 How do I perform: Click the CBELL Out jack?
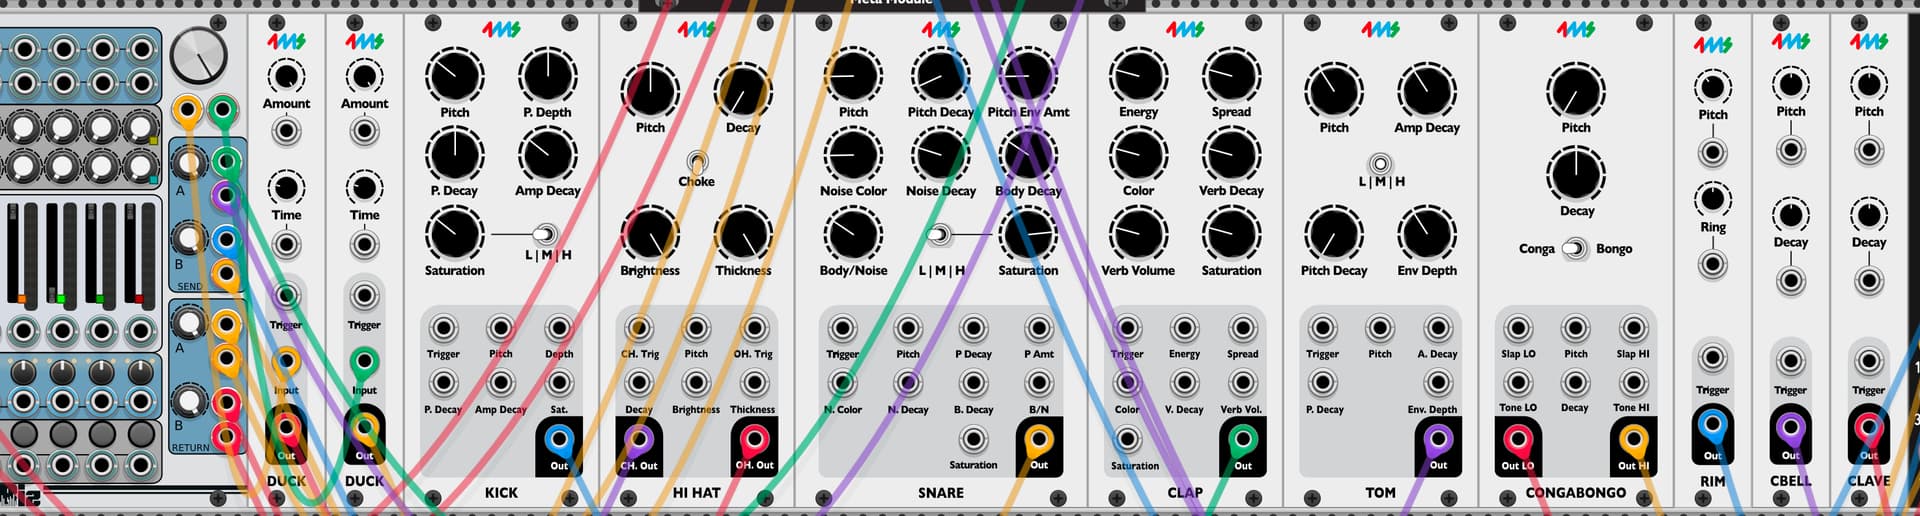click(x=1790, y=428)
